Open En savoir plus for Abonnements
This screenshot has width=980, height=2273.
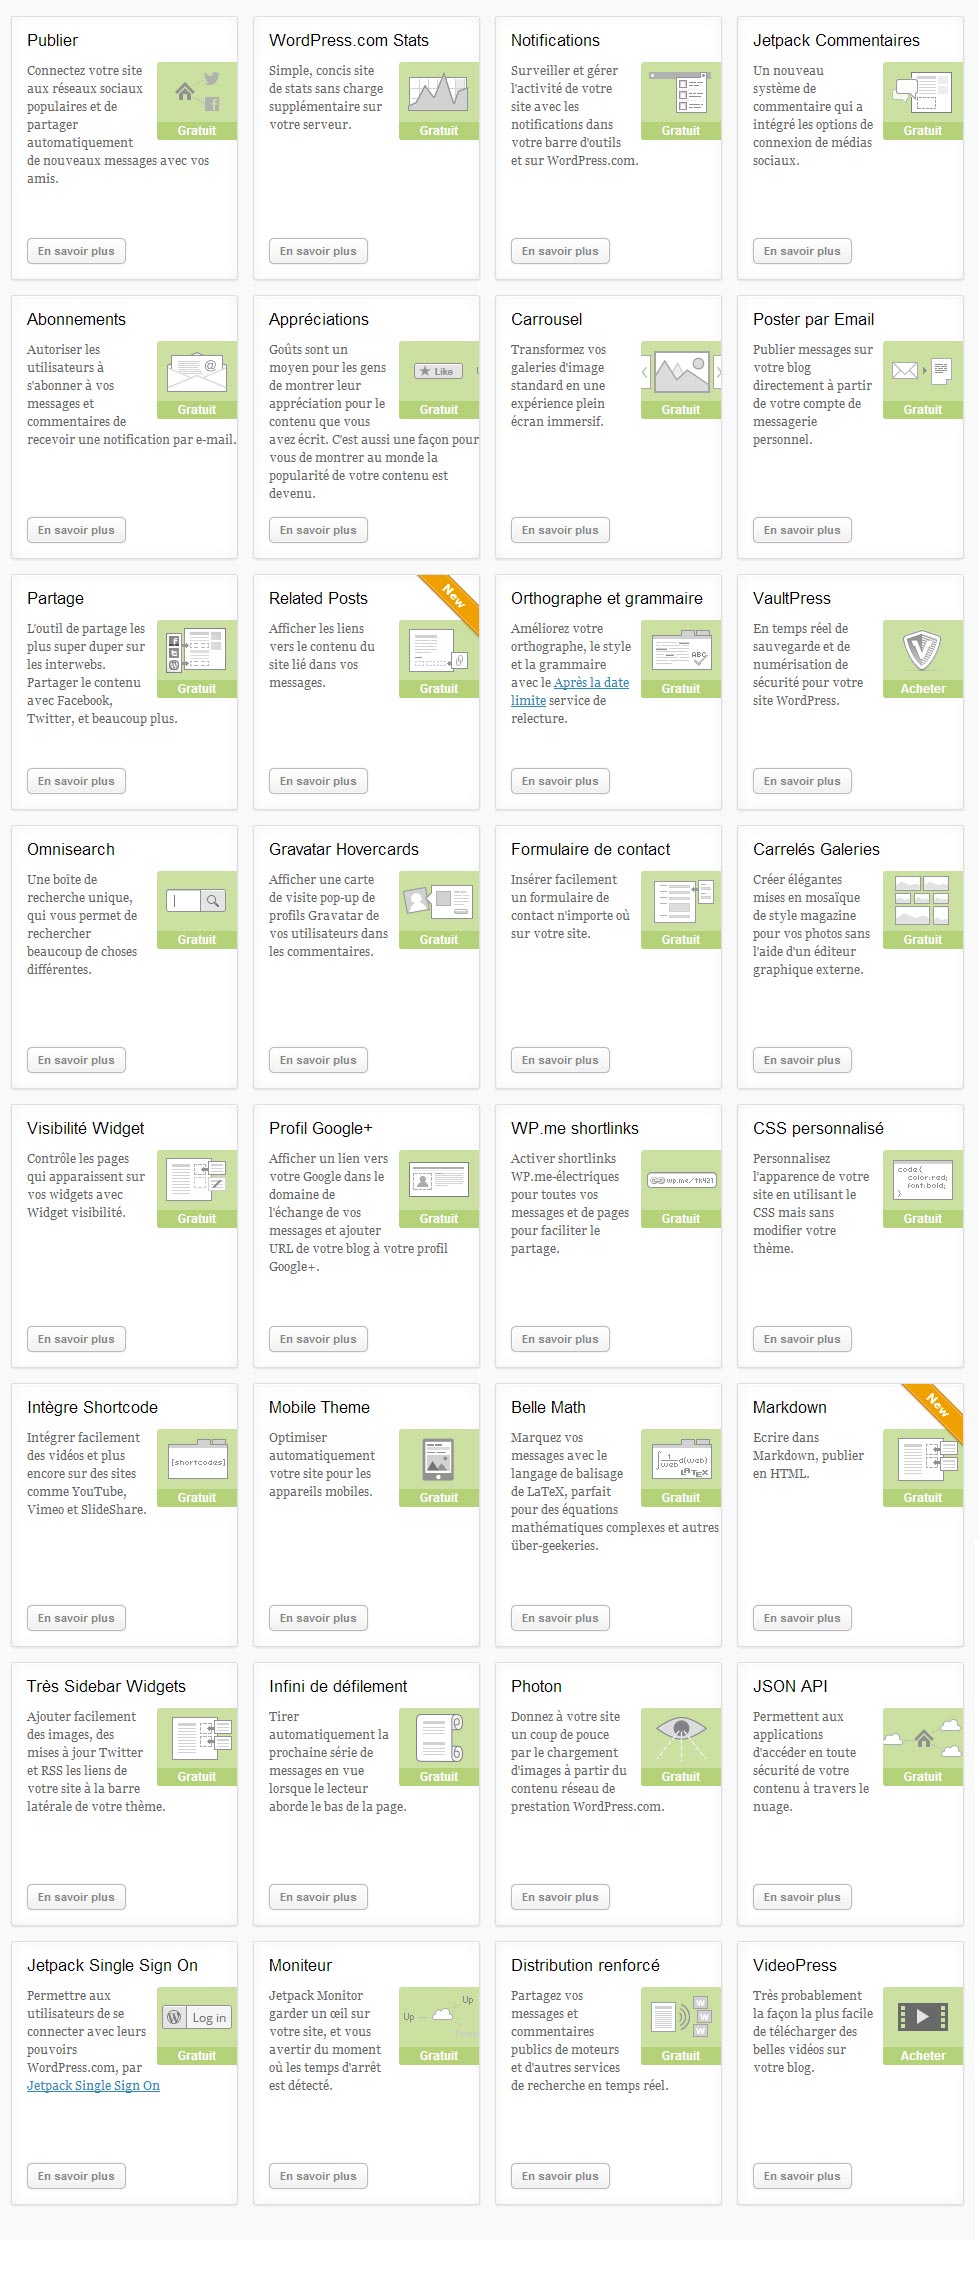click(76, 530)
